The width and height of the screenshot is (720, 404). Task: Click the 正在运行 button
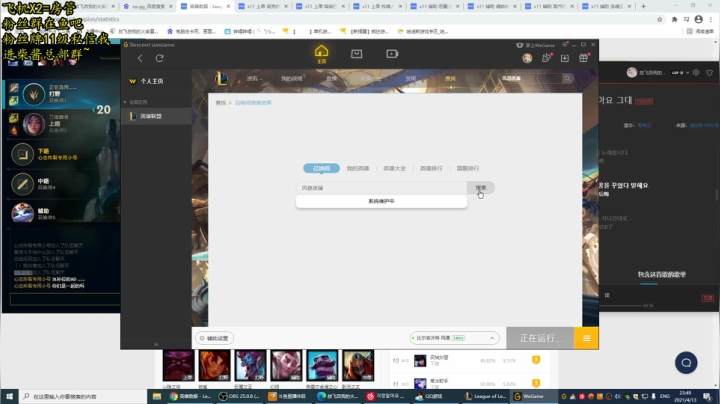[x=540, y=338]
